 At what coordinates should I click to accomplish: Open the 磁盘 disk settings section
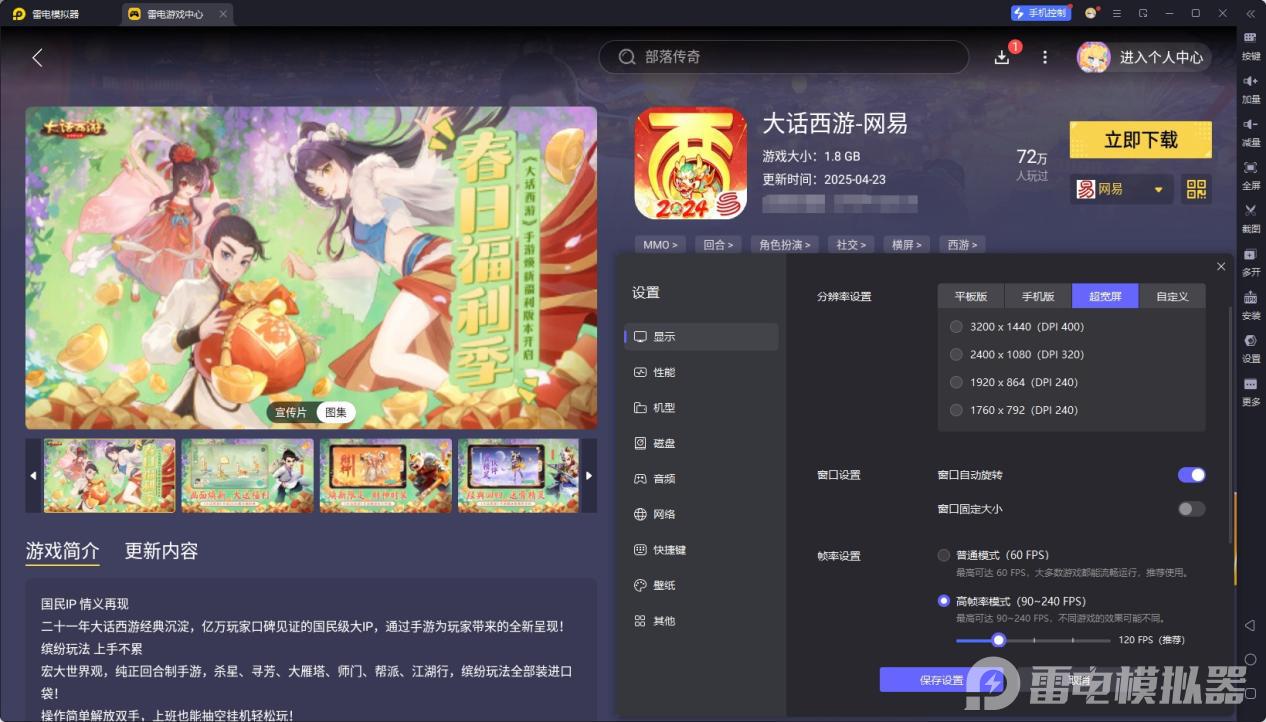click(x=701, y=443)
